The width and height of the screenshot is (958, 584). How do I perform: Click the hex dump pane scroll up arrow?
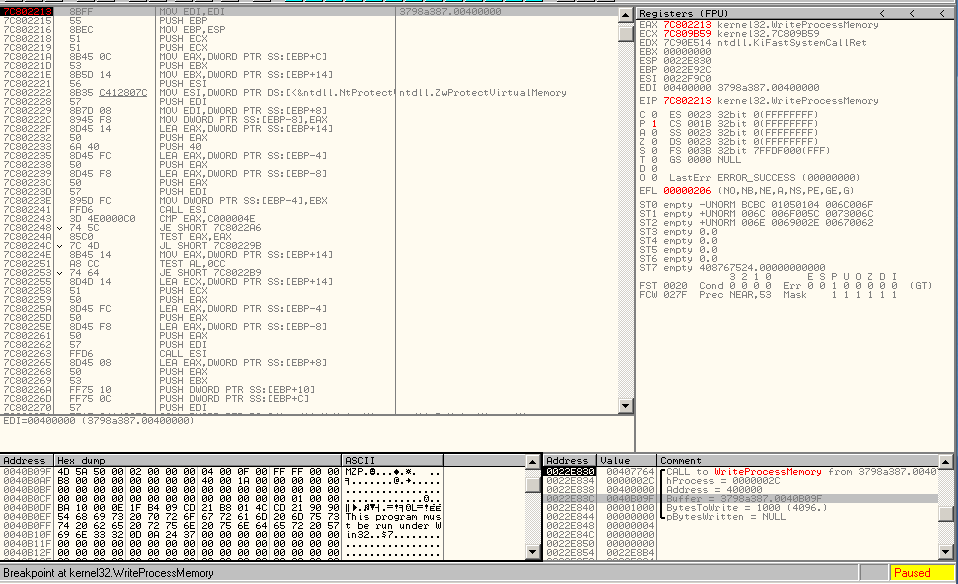pos(532,462)
